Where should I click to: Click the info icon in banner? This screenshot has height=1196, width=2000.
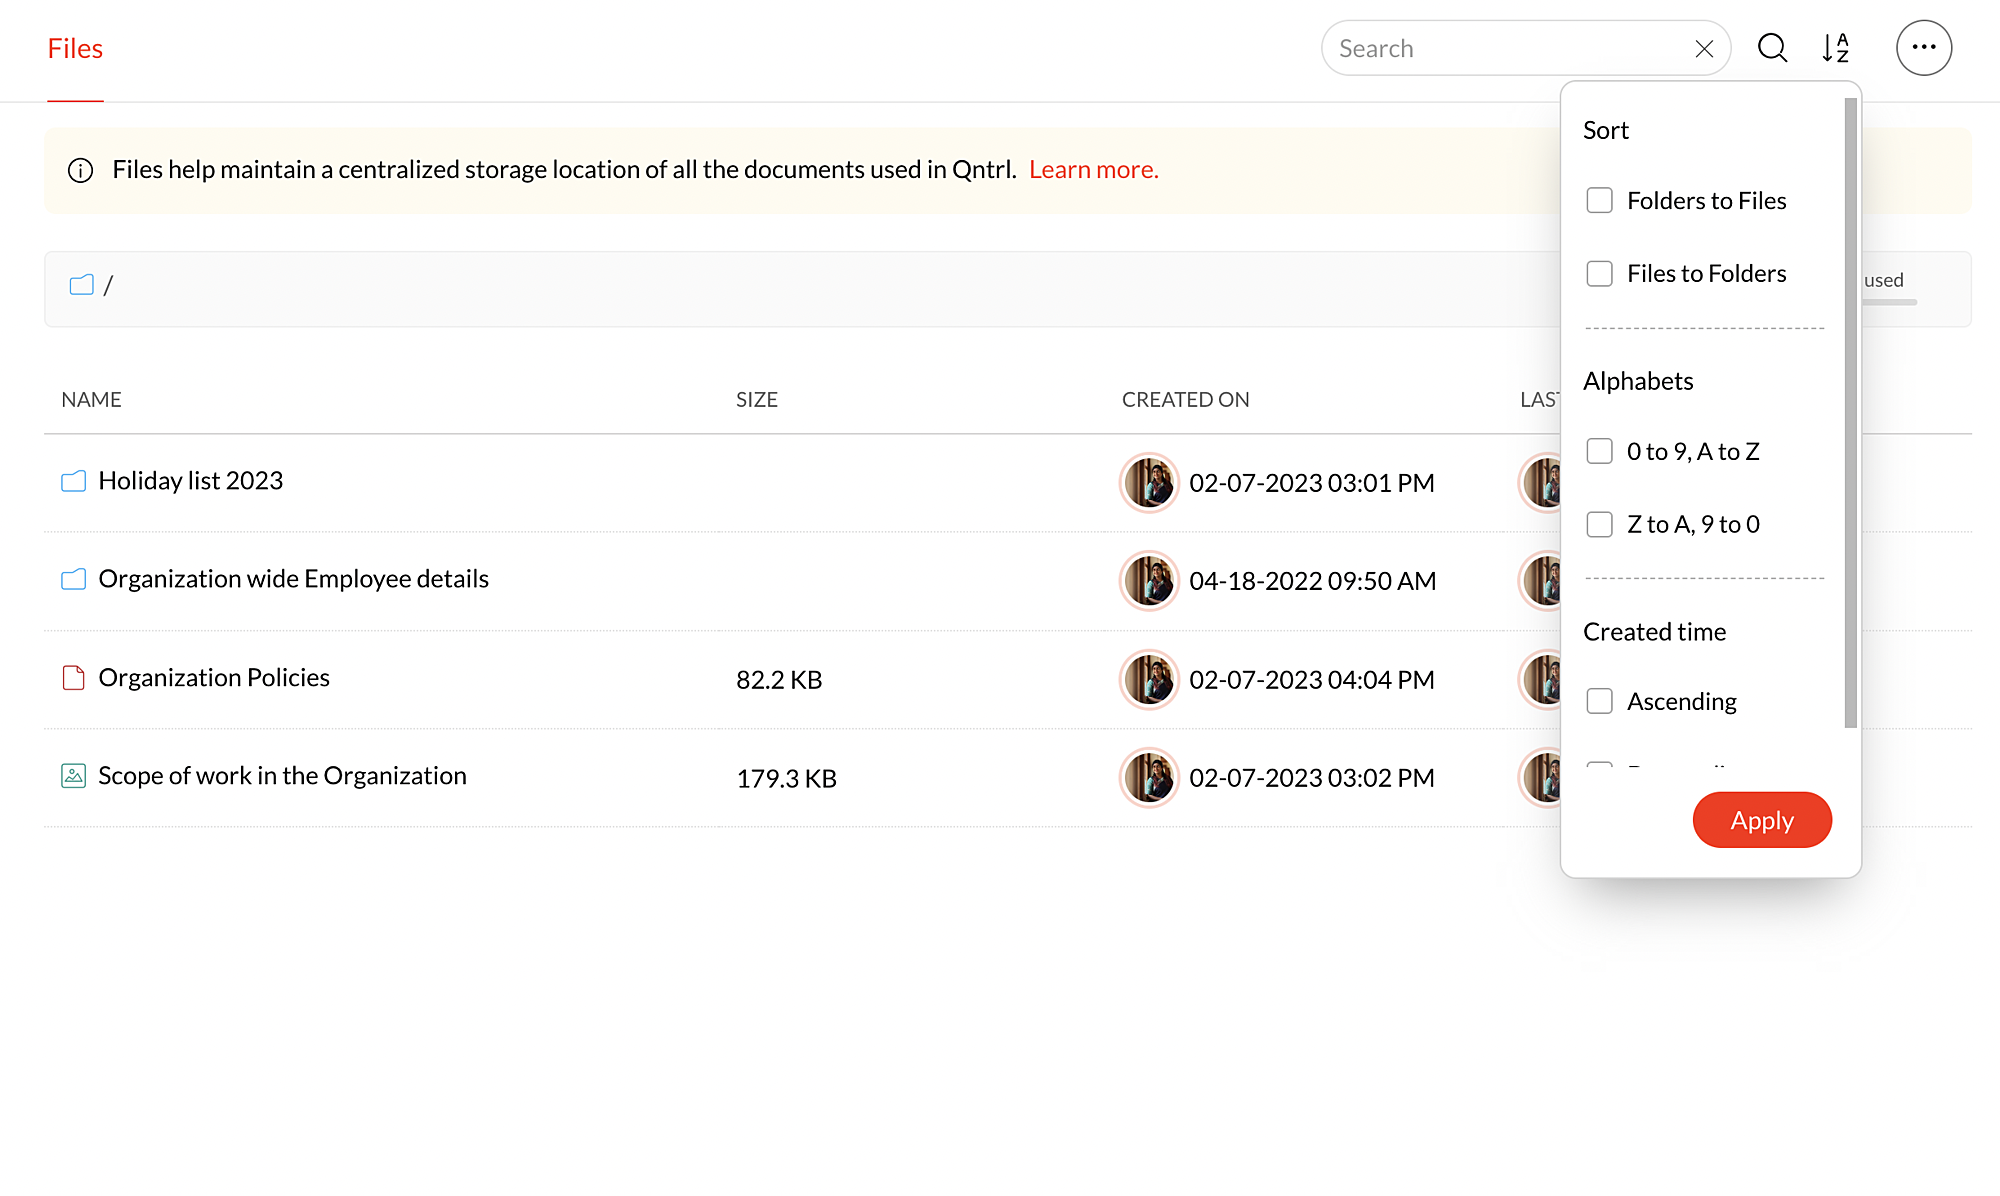click(80, 171)
